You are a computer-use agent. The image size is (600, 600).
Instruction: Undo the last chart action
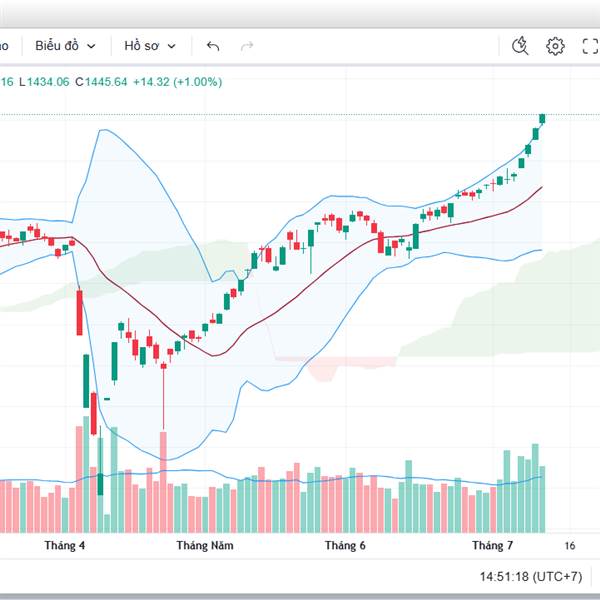(x=213, y=46)
